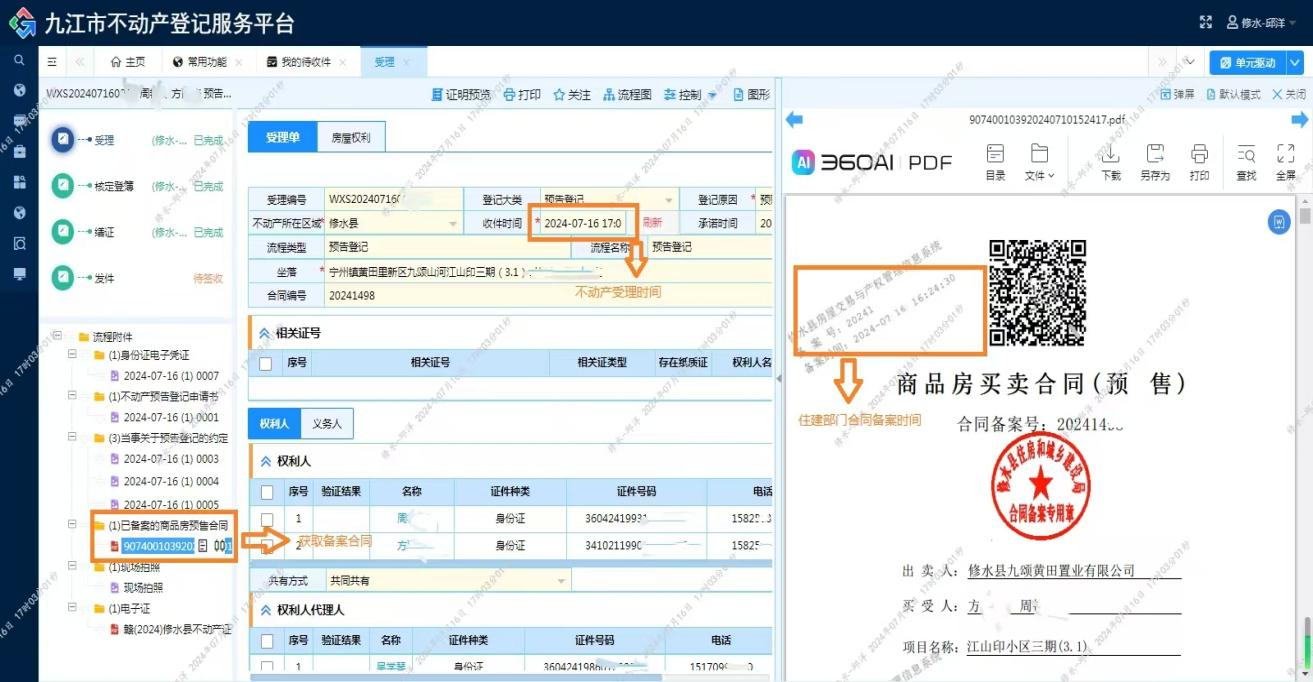Open attachment 2024-07-16 (1) 0003
The image size is (1313, 682).
tap(170, 459)
